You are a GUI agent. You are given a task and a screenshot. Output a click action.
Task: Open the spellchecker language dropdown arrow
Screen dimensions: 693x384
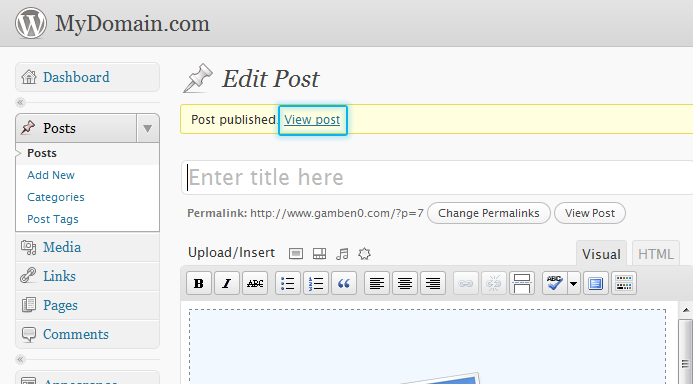[x=573, y=283]
